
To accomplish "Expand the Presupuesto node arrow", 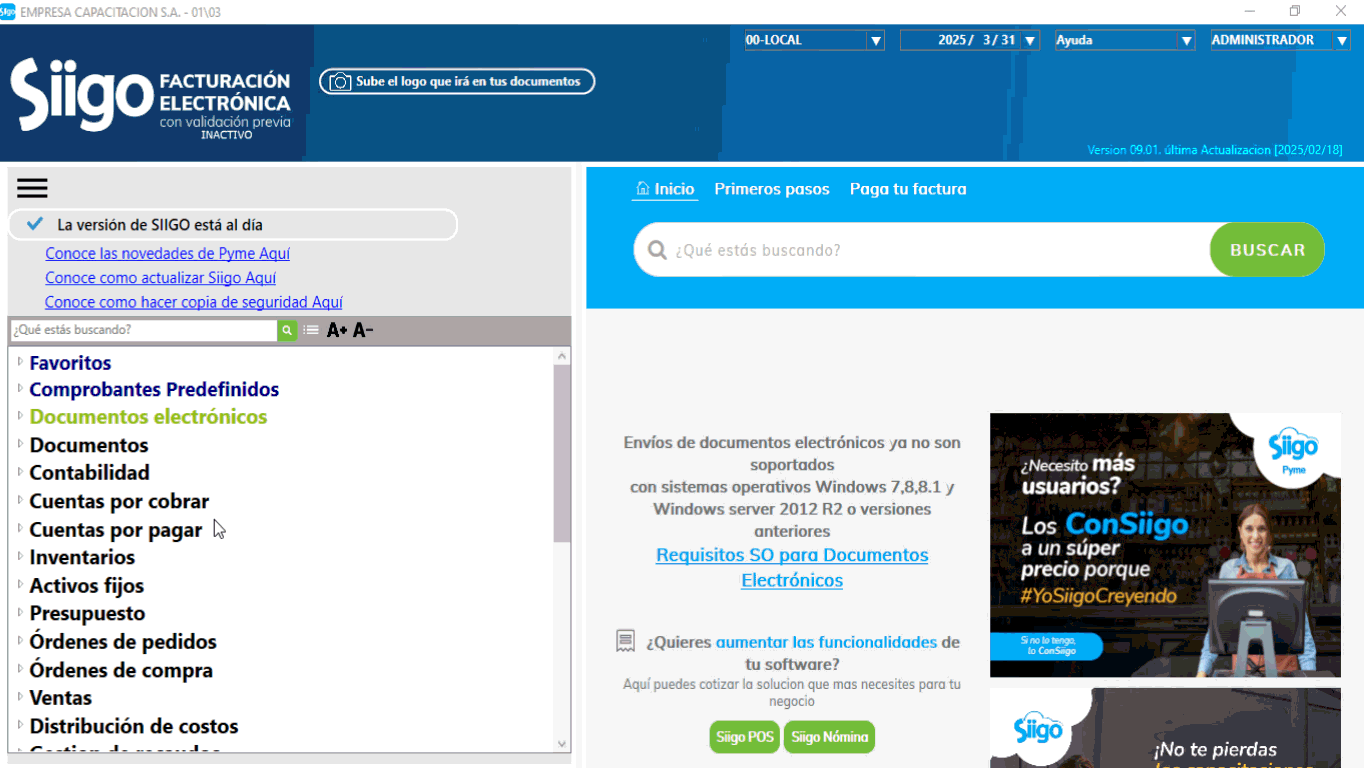I will point(20,613).
